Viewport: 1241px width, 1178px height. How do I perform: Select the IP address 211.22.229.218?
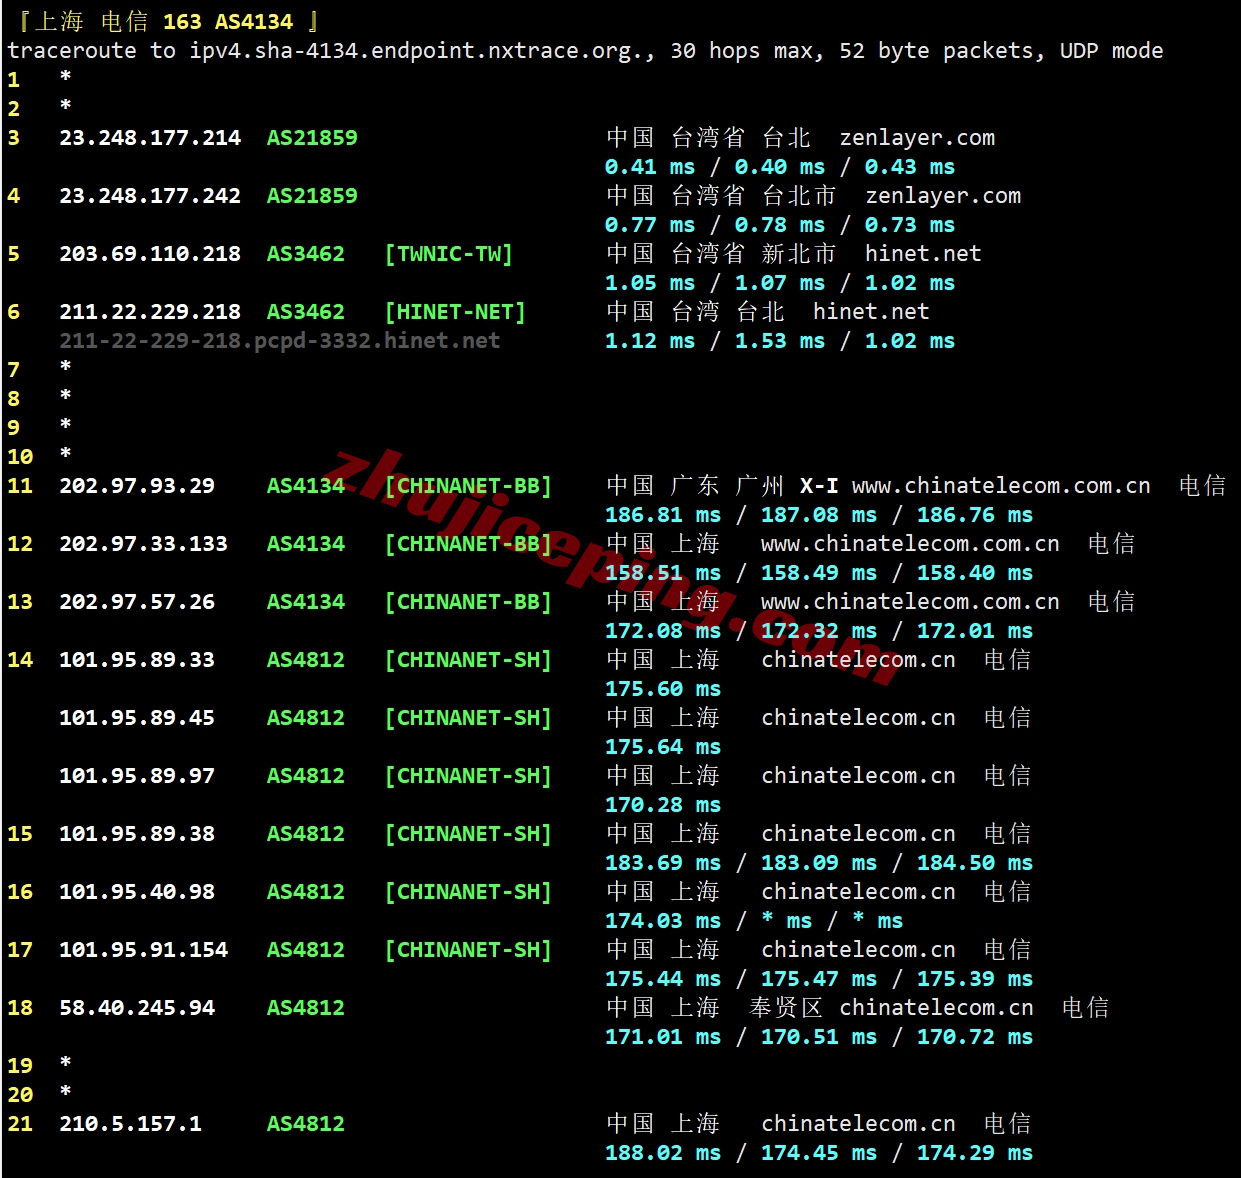150,312
